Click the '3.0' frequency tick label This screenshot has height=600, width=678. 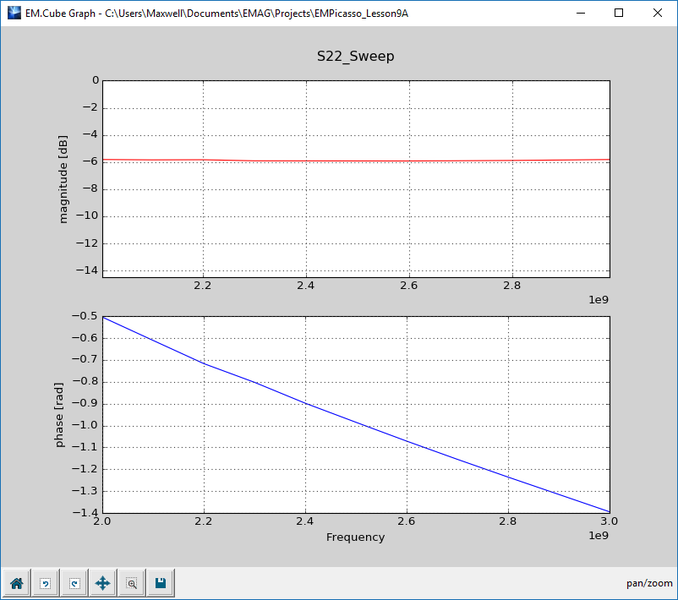point(609,521)
